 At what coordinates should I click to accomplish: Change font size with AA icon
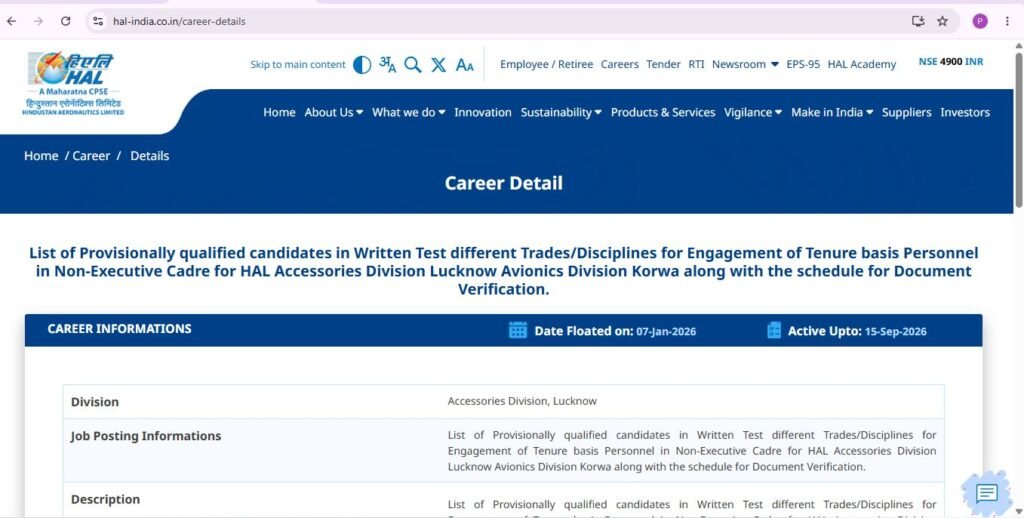pyautogui.click(x=464, y=65)
